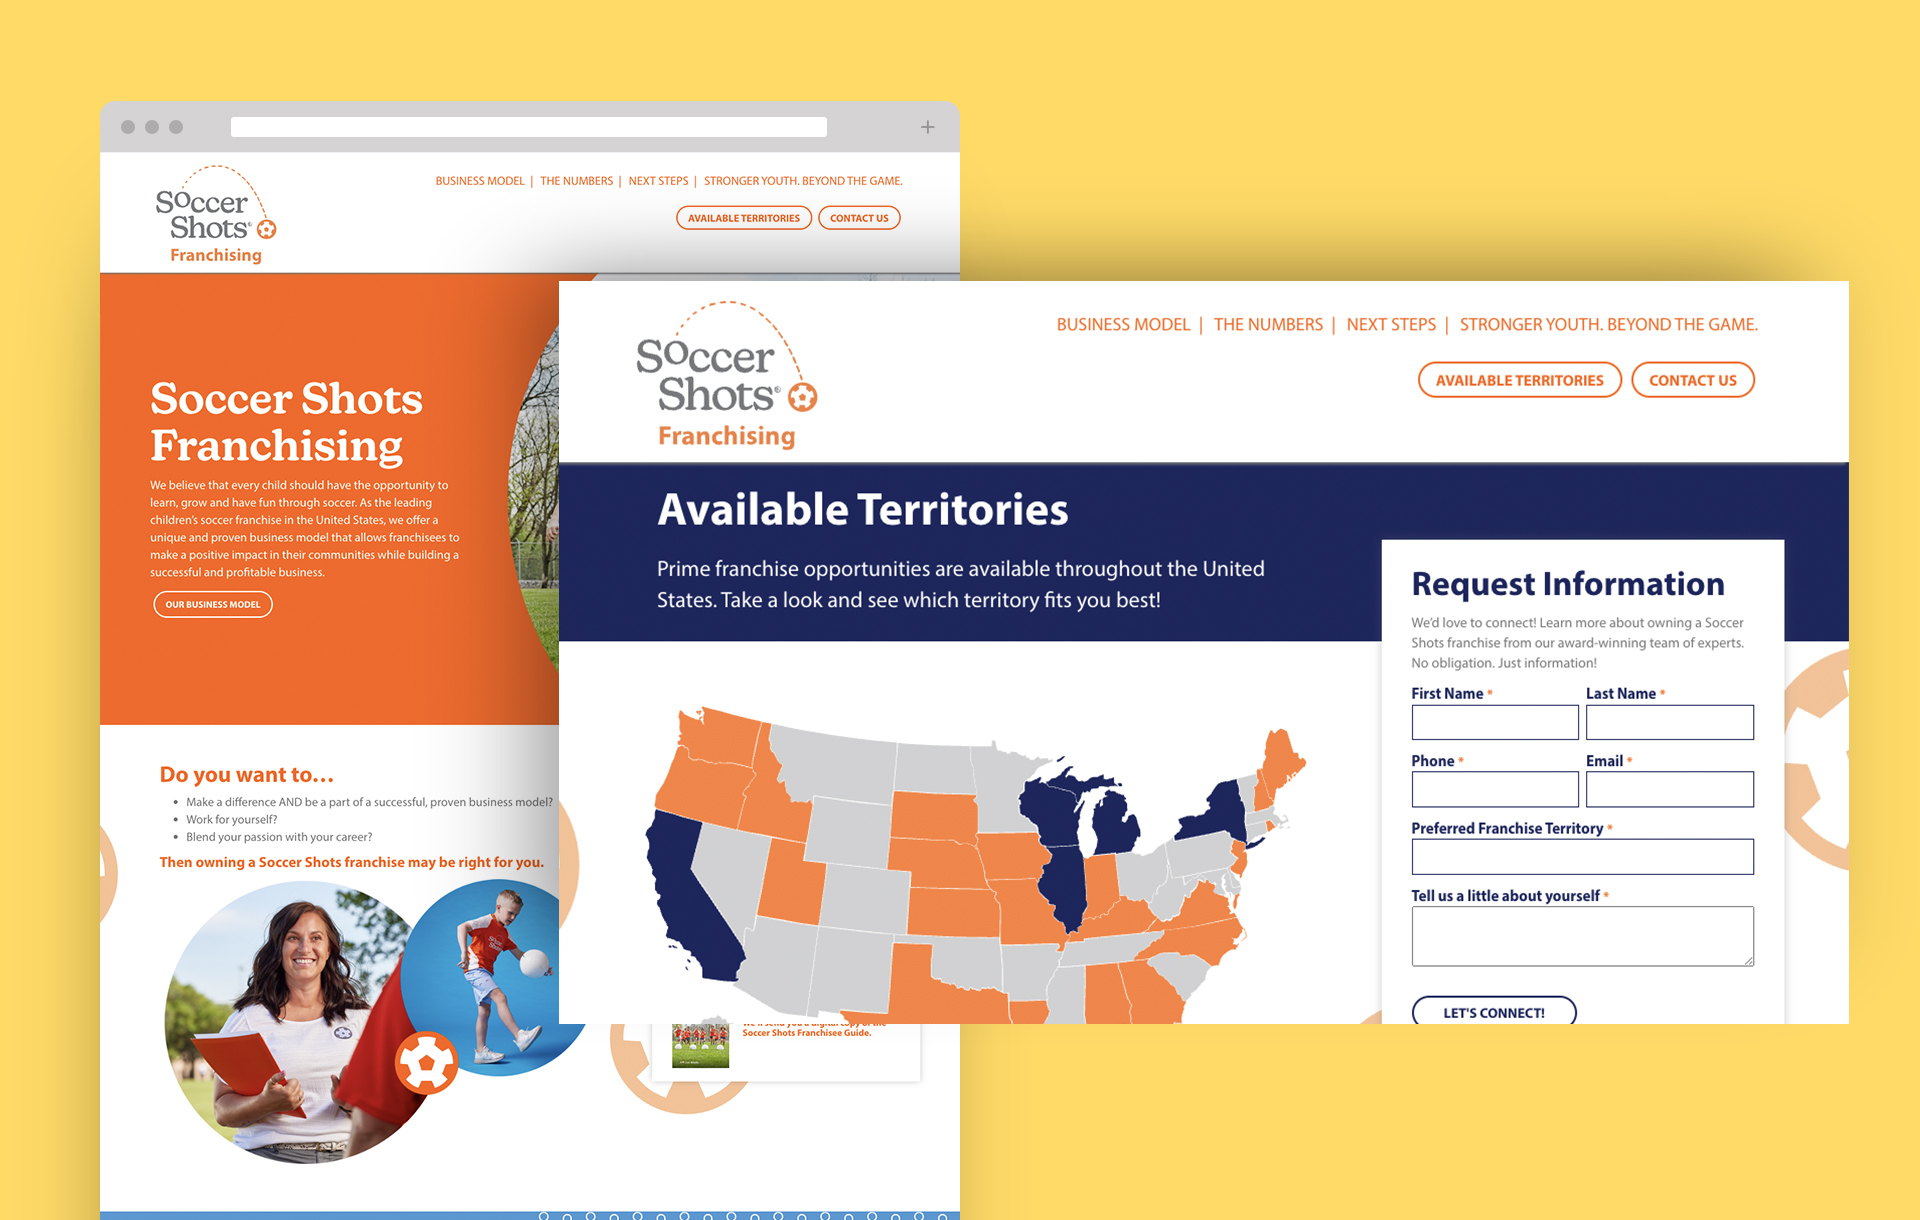Click the LET'S CONNECT! submit button
The image size is (1920, 1220).
[1490, 1012]
